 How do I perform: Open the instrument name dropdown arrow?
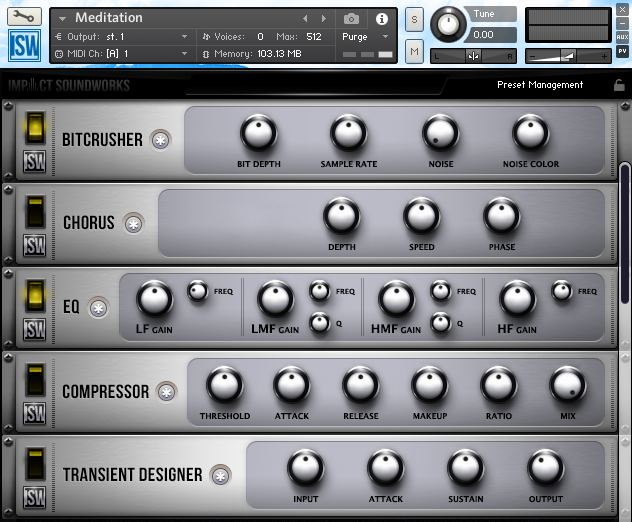click(x=63, y=19)
